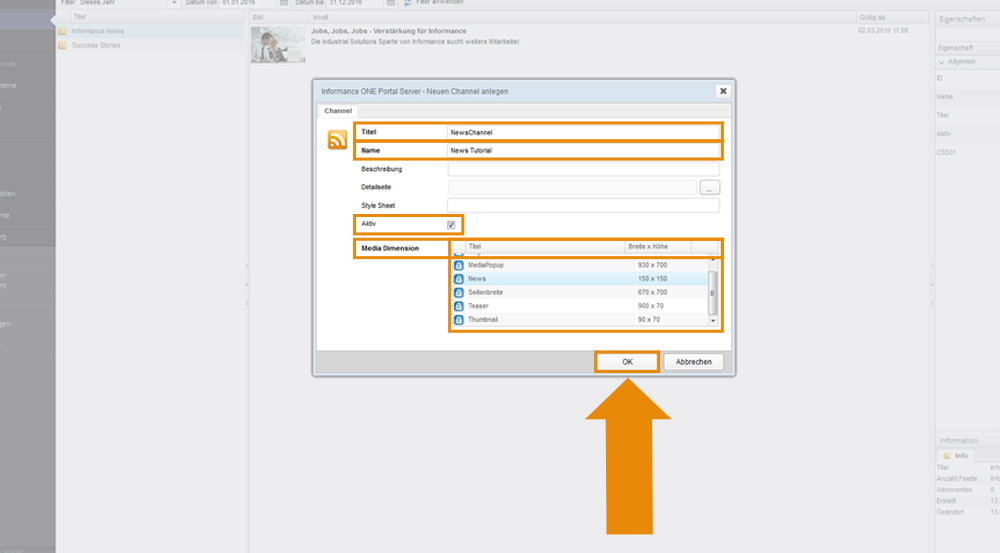Viewport: 1000px width, 553px height.
Task: Click the news article thumbnail image
Action: (x=278, y=45)
